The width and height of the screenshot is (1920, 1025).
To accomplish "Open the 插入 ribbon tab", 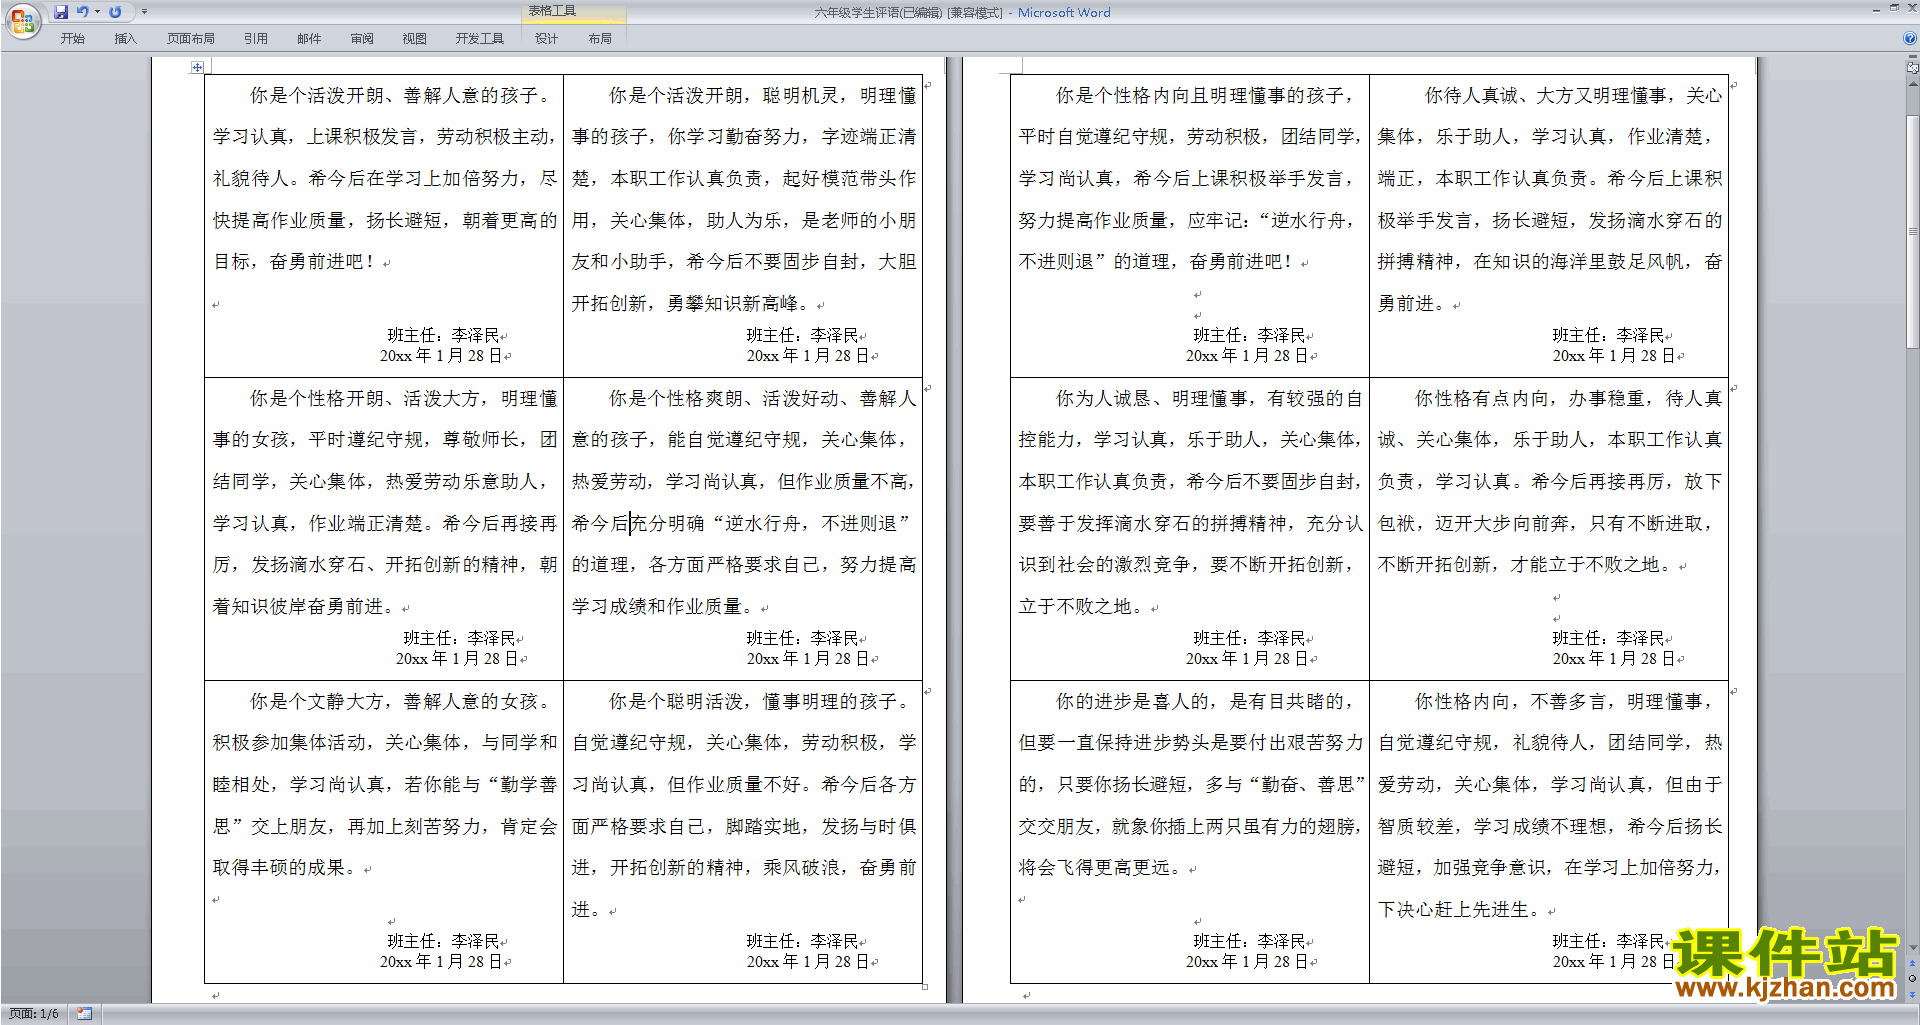I will (x=125, y=38).
